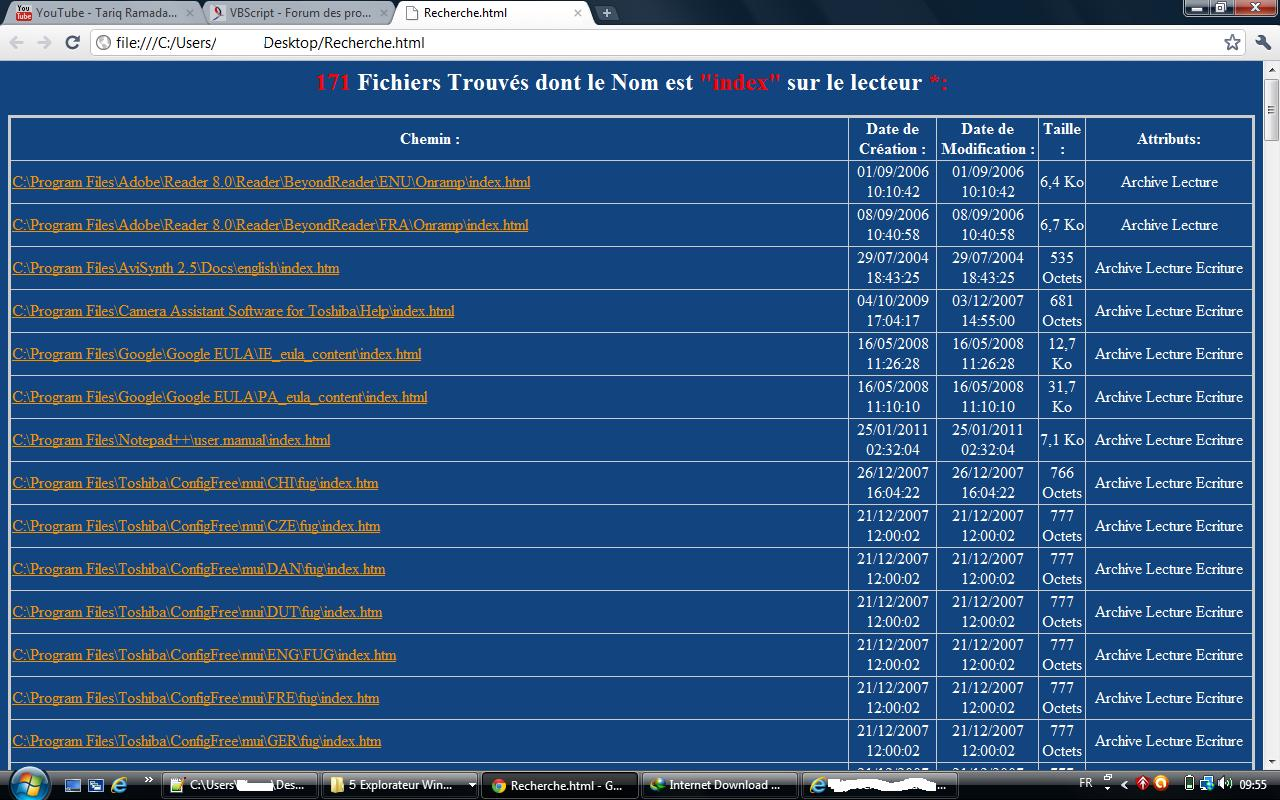Image resolution: width=1280 pixels, height=800 pixels.
Task: Click the vertical page scrollbar thumb
Action: [x=1271, y=110]
